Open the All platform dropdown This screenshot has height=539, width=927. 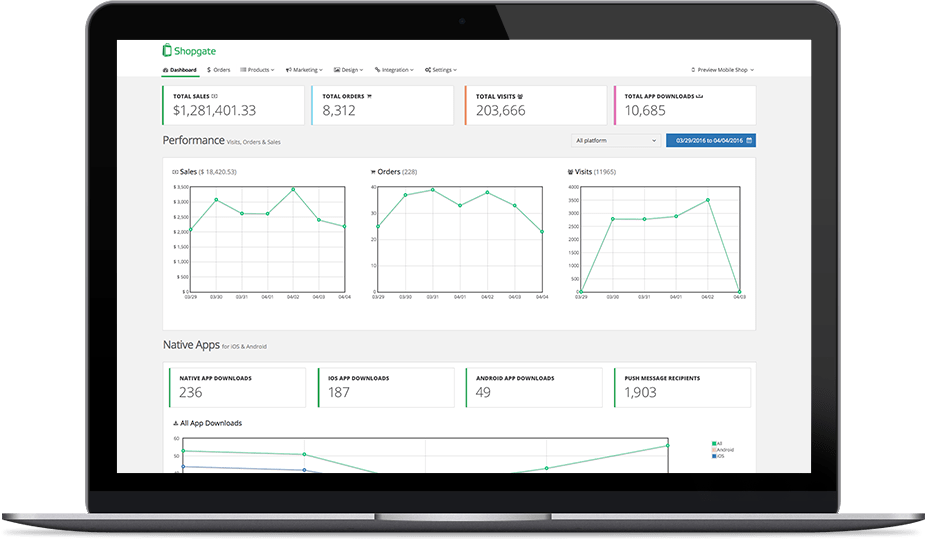tap(615, 141)
